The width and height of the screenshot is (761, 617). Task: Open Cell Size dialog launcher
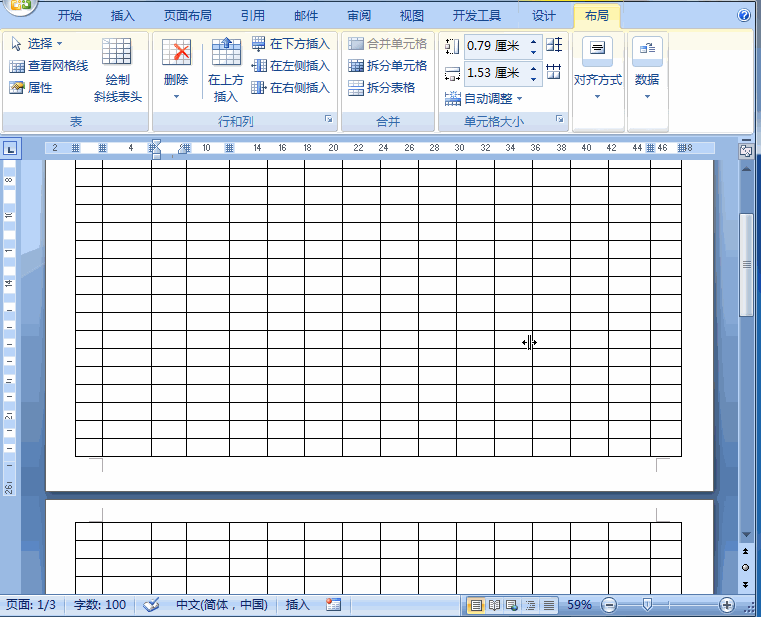click(x=560, y=119)
